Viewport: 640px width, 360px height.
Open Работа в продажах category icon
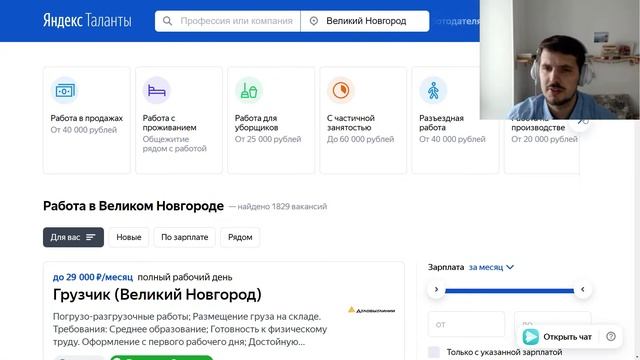[x=65, y=90]
